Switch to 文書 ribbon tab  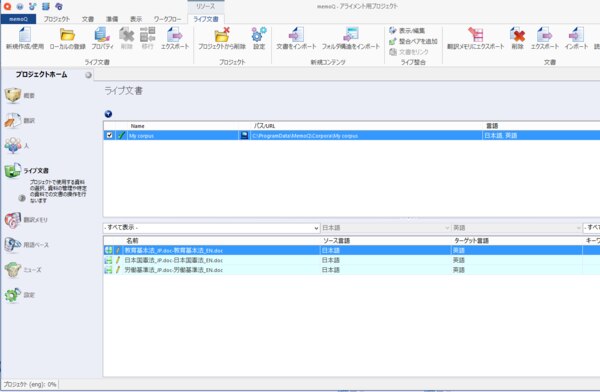(x=88, y=19)
